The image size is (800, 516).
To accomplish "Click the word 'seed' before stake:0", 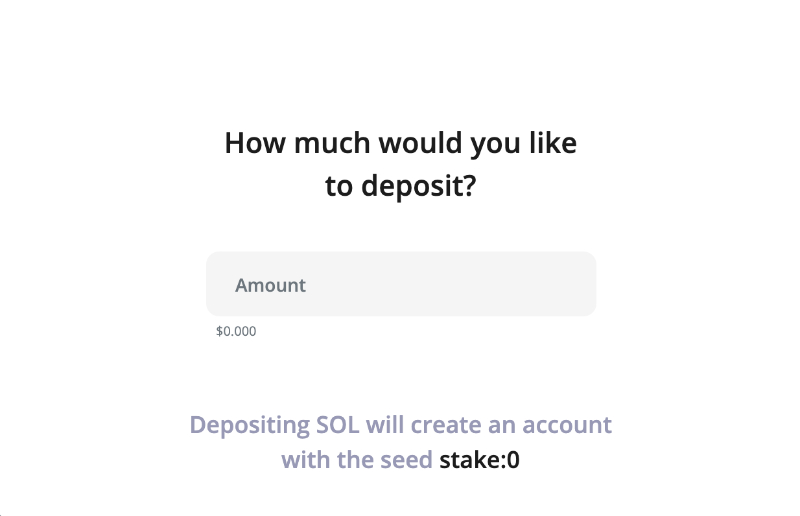I will click(406, 461).
